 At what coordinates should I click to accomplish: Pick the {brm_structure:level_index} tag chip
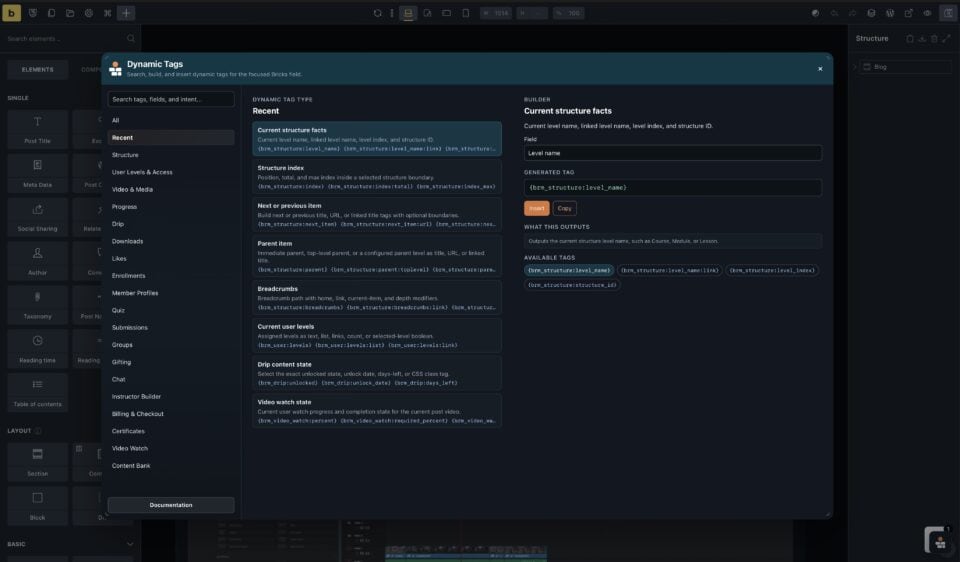[x=771, y=270]
